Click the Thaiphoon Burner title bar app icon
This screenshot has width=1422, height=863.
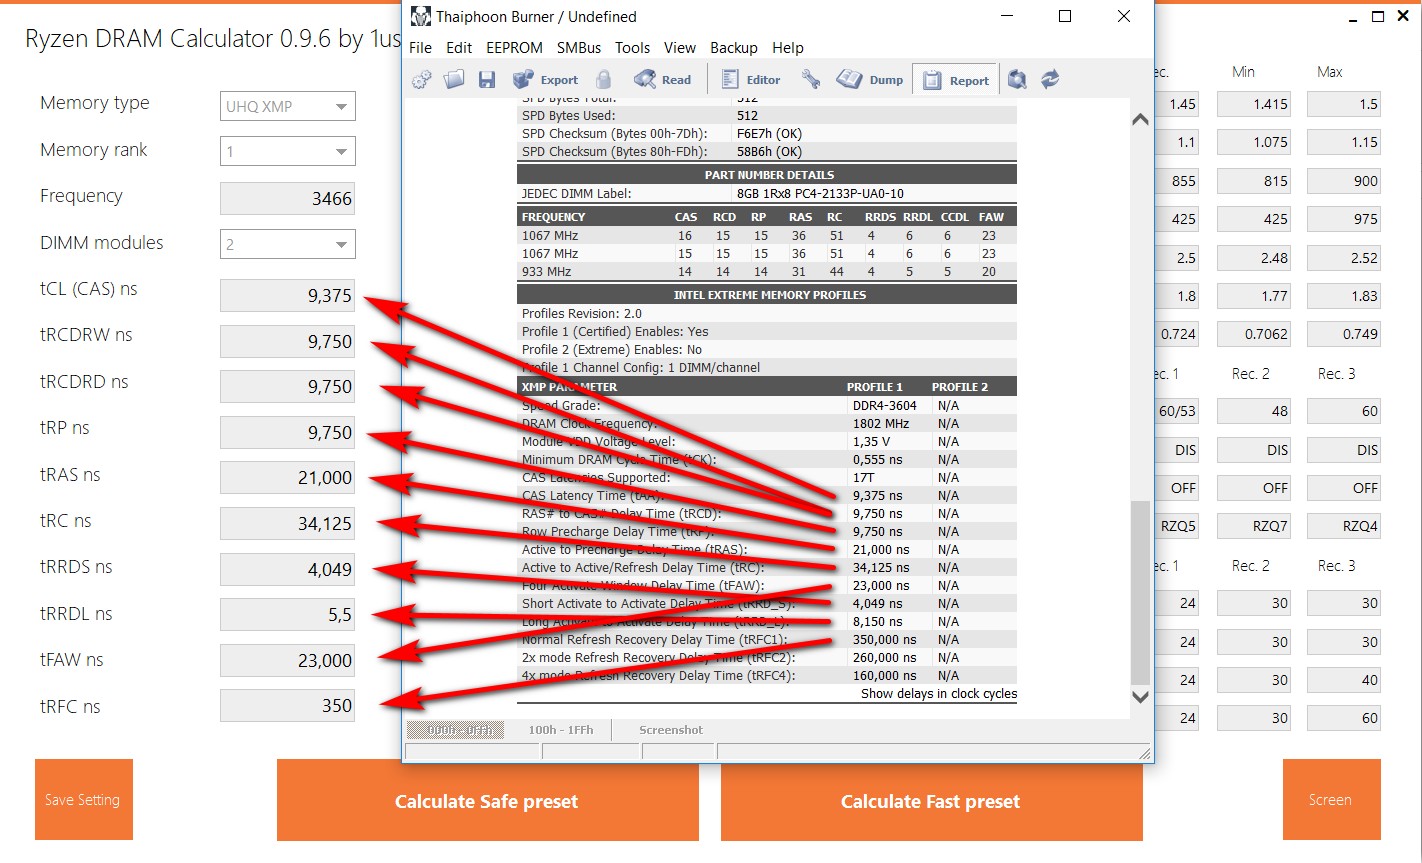[x=420, y=17]
